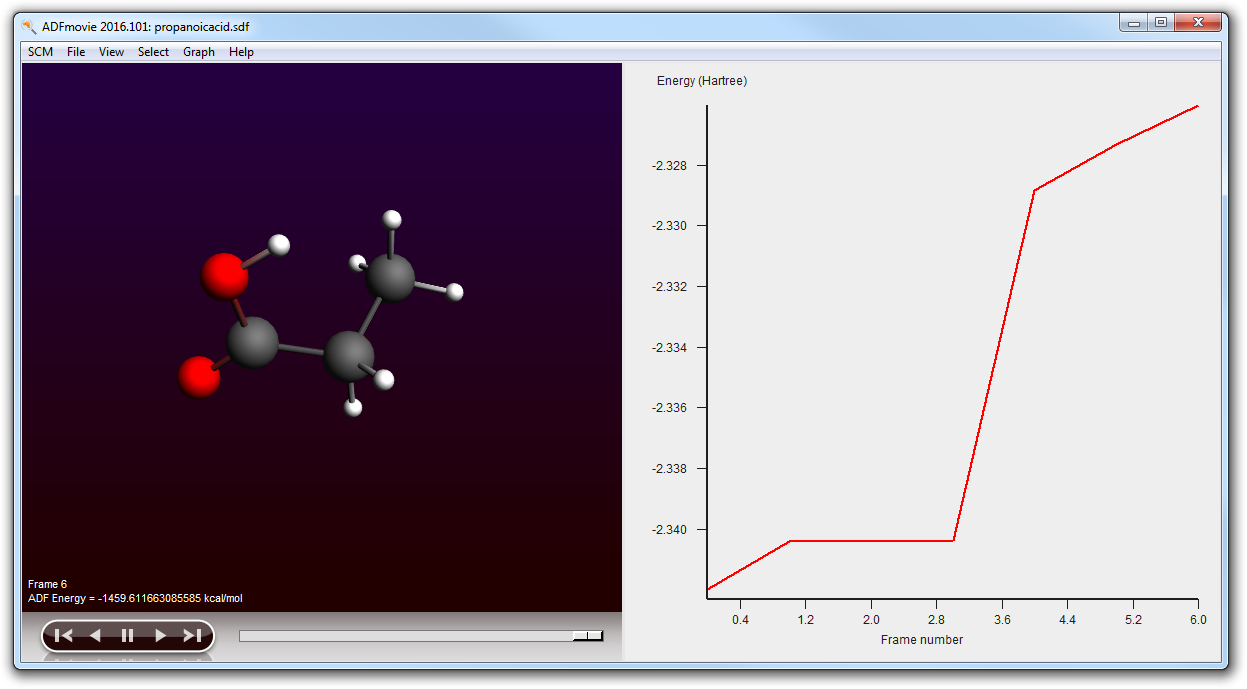The height and width of the screenshot is (689, 1247).
Task: Click the graph point at frame 6
Action: coord(1197,106)
